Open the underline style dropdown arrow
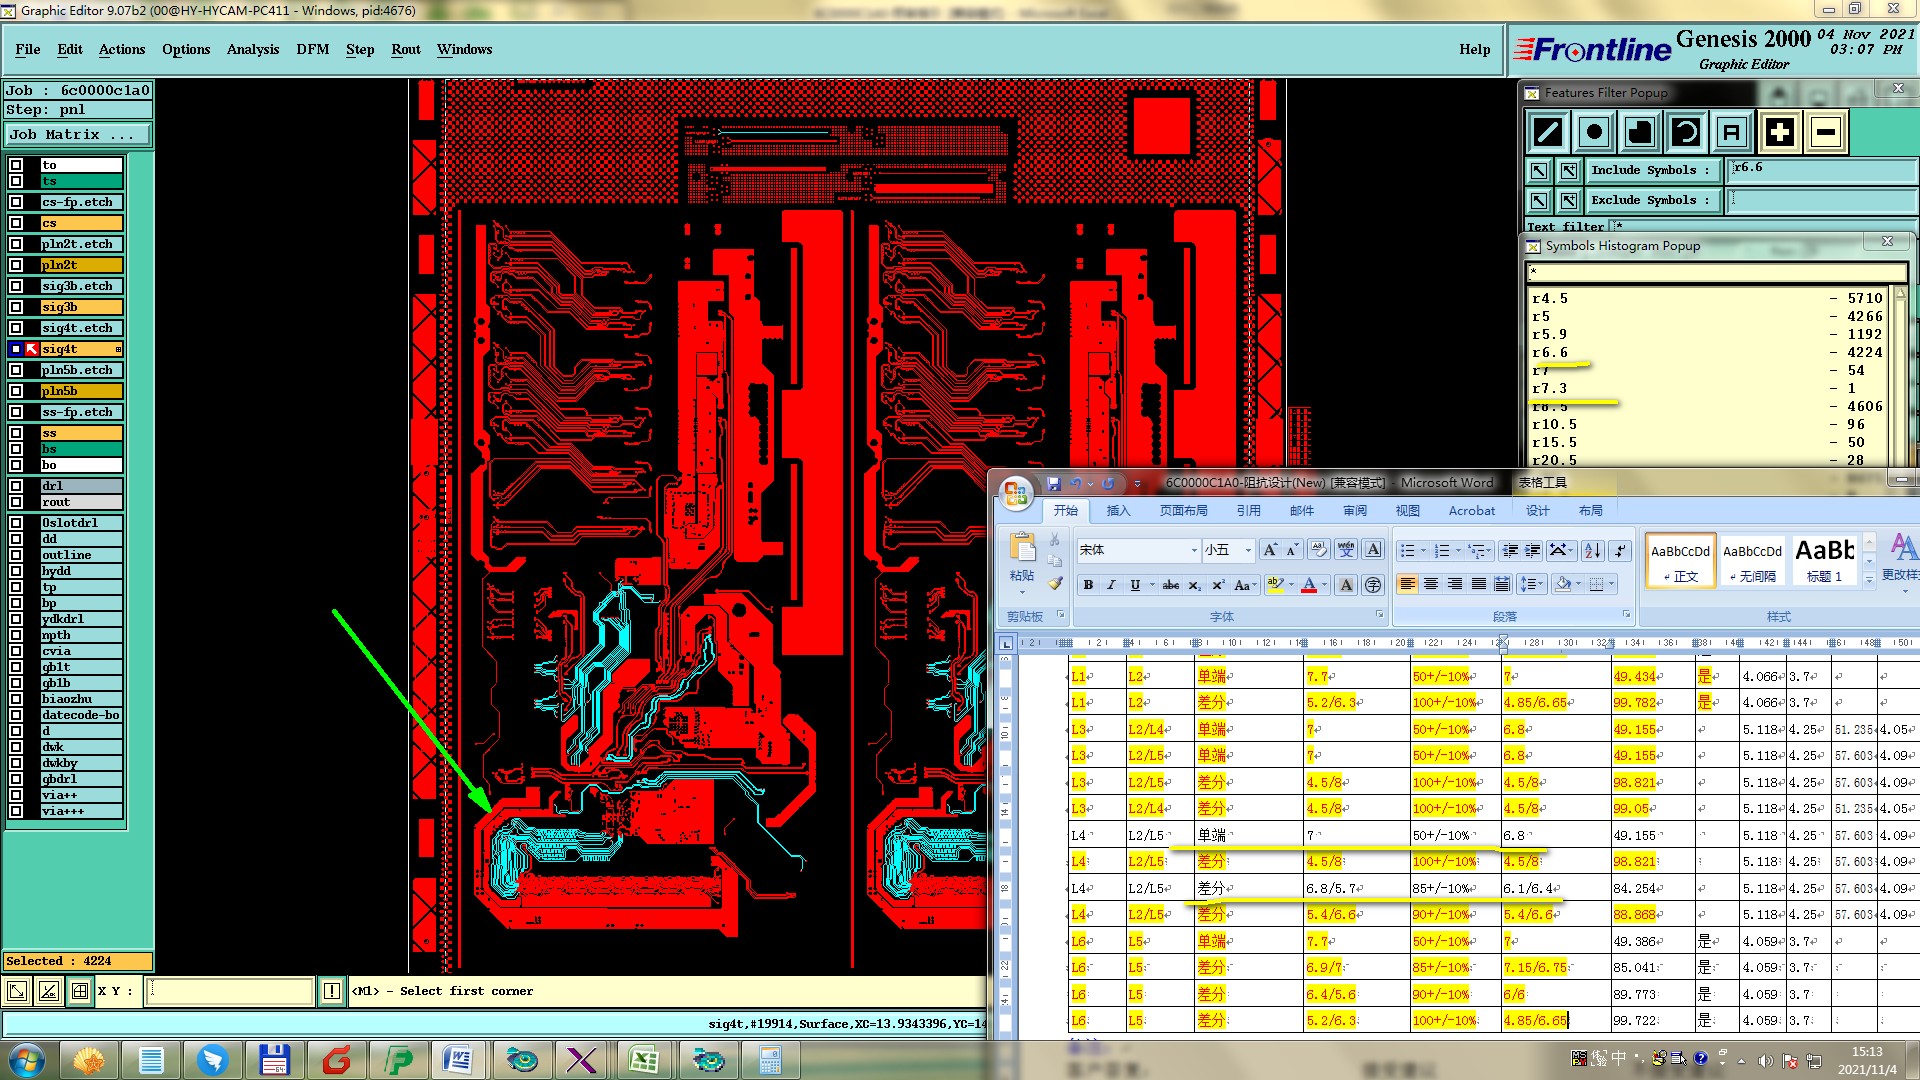 1151,585
